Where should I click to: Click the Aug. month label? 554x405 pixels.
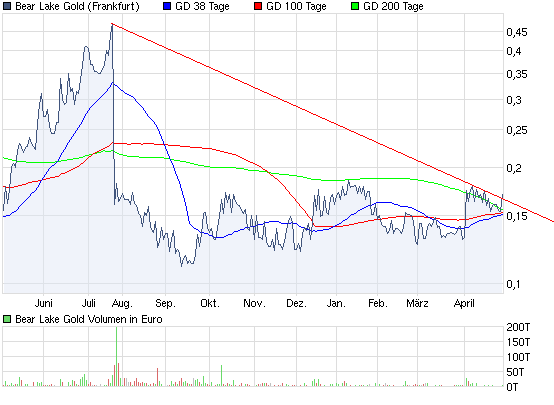coord(122,304)
